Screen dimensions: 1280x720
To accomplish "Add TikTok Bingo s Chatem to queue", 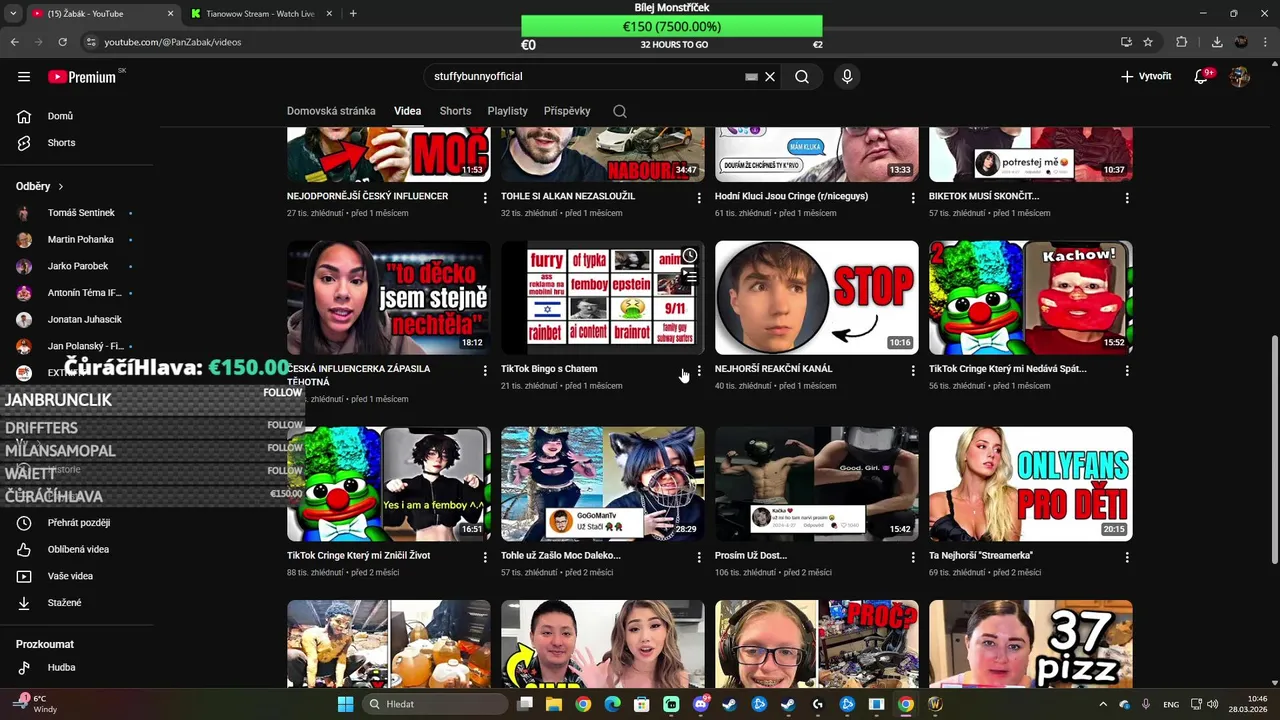I will 690,276.
